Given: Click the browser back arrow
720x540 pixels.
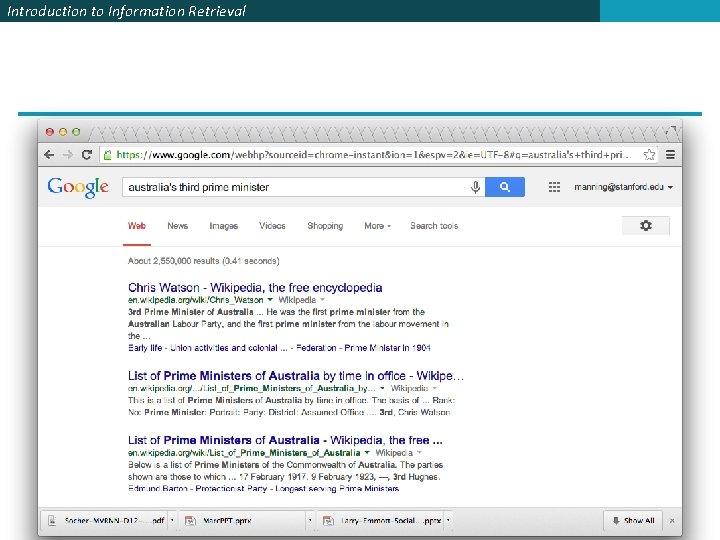Looking at the screenshot, I should 49,155.
